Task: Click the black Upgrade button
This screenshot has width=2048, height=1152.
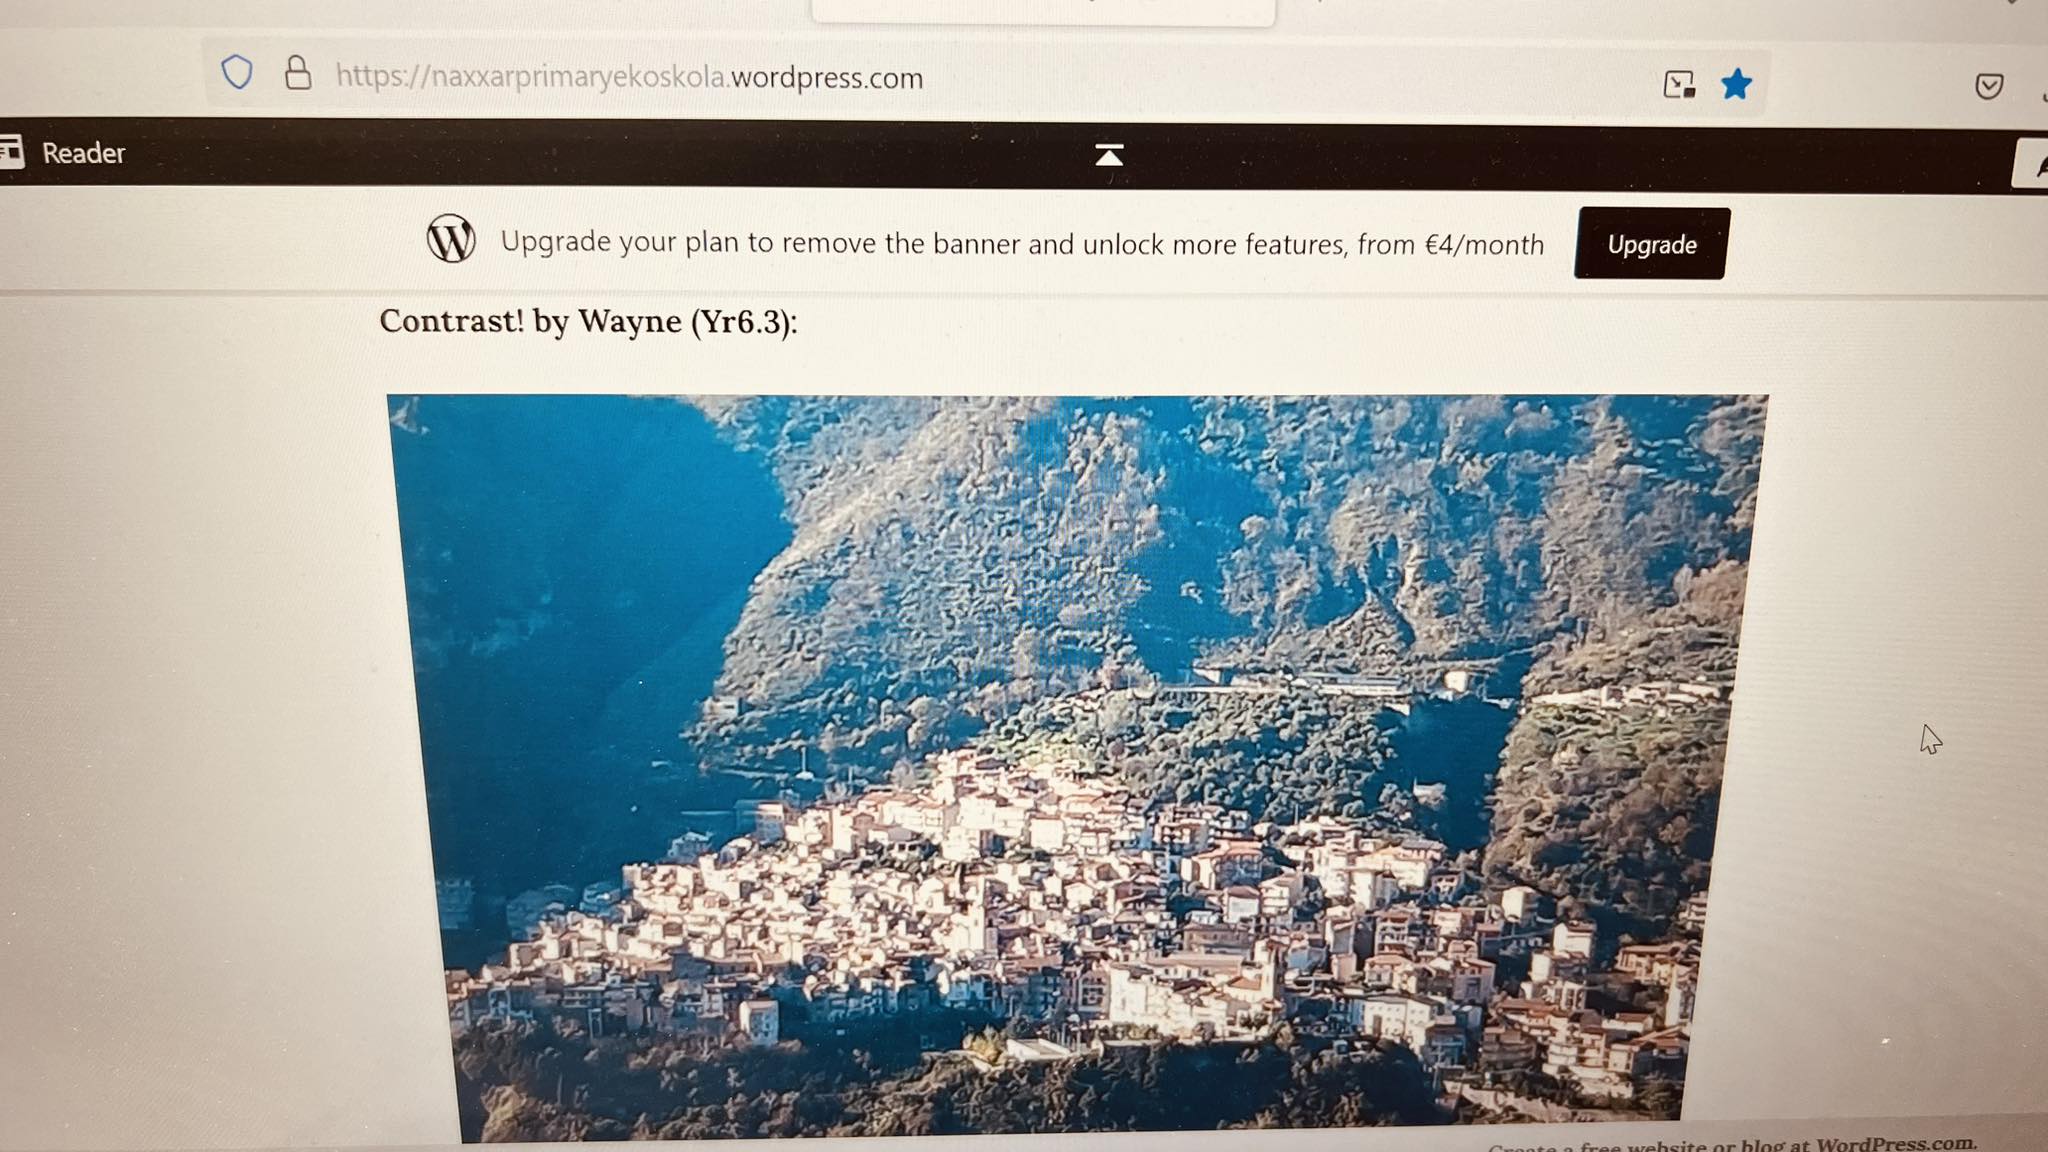Action: point(1652,244)
